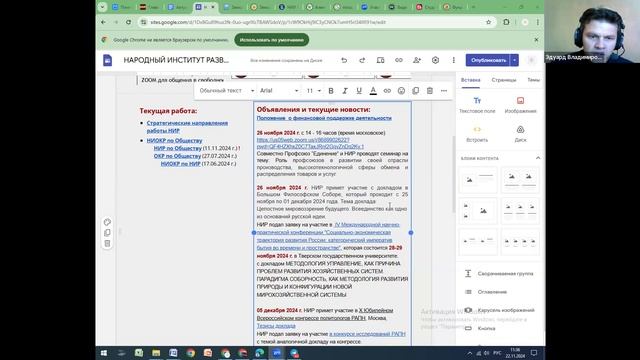The image size is (640, 360).
Task: Click the blue Publish button
Action: click(x=488, y=60)
